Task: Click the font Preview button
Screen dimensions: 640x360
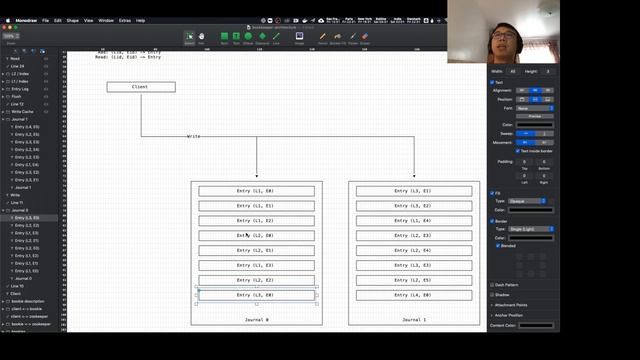Action: click(535, 116)
